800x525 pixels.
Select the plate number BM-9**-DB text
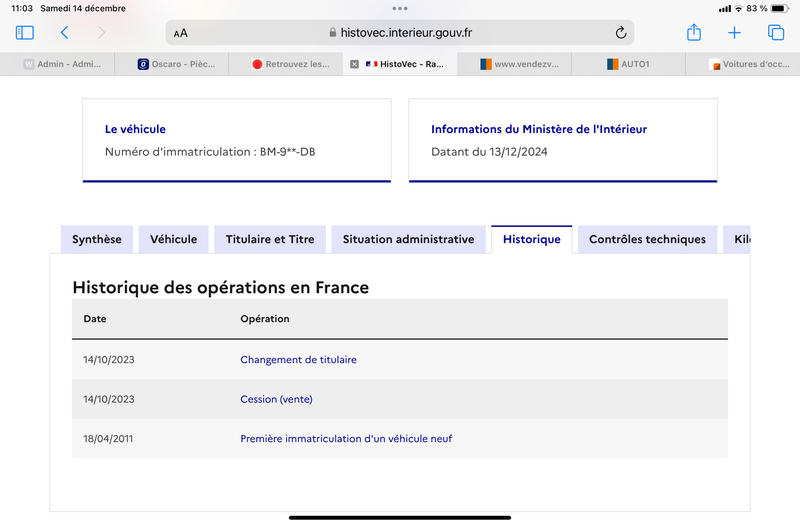pos(288,152)
